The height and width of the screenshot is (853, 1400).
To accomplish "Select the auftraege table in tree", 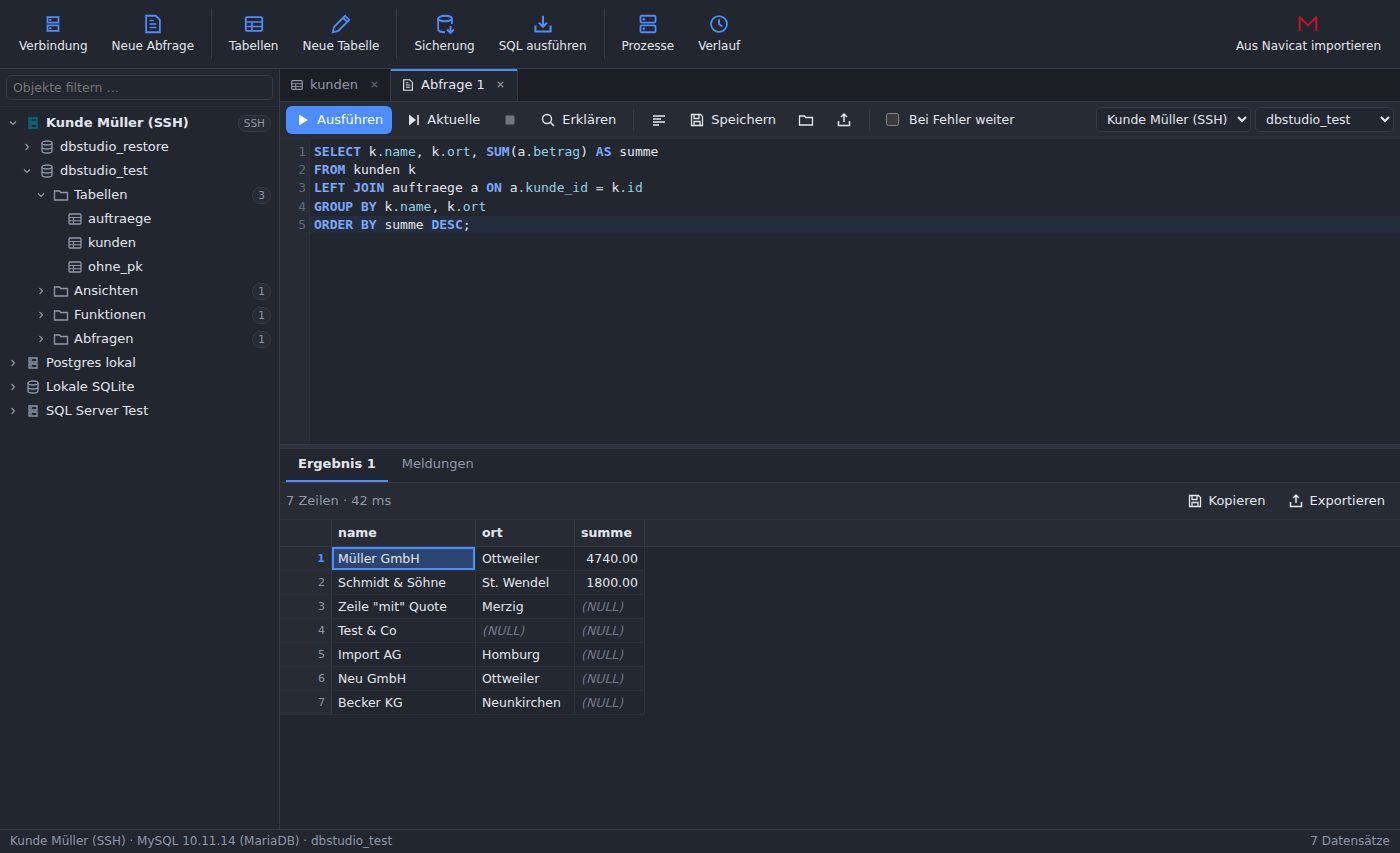I will coord(139,219).
